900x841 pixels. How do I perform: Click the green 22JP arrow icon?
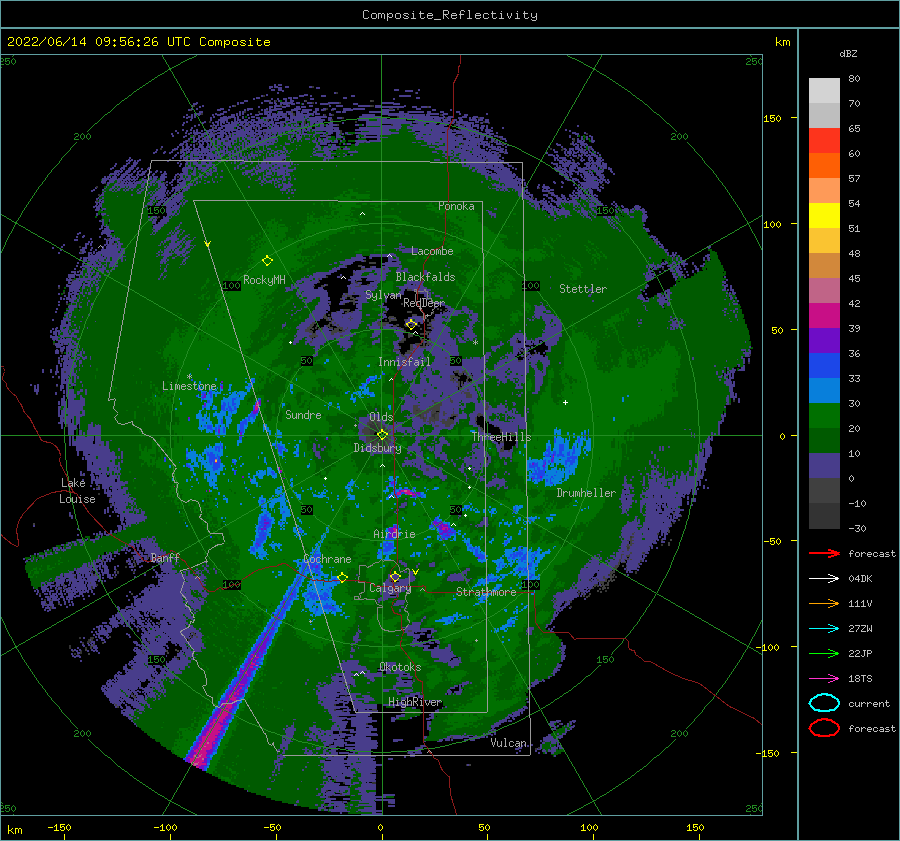pyautogui.click(x=824, y=653)
